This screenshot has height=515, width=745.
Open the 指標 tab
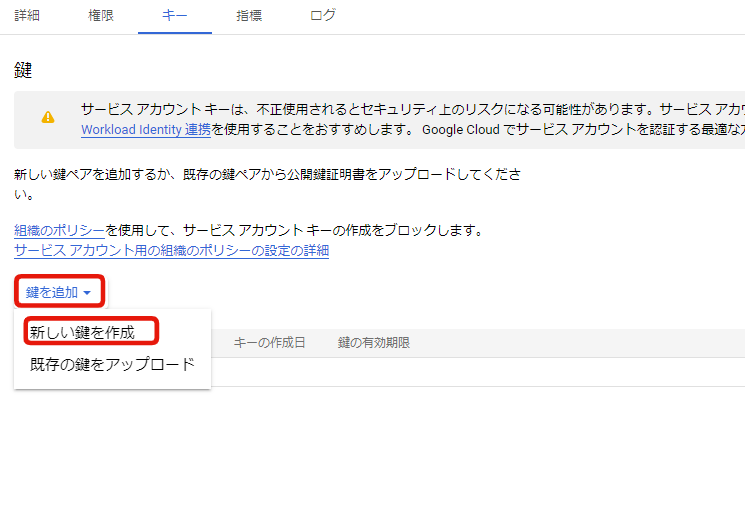point(249,16)
